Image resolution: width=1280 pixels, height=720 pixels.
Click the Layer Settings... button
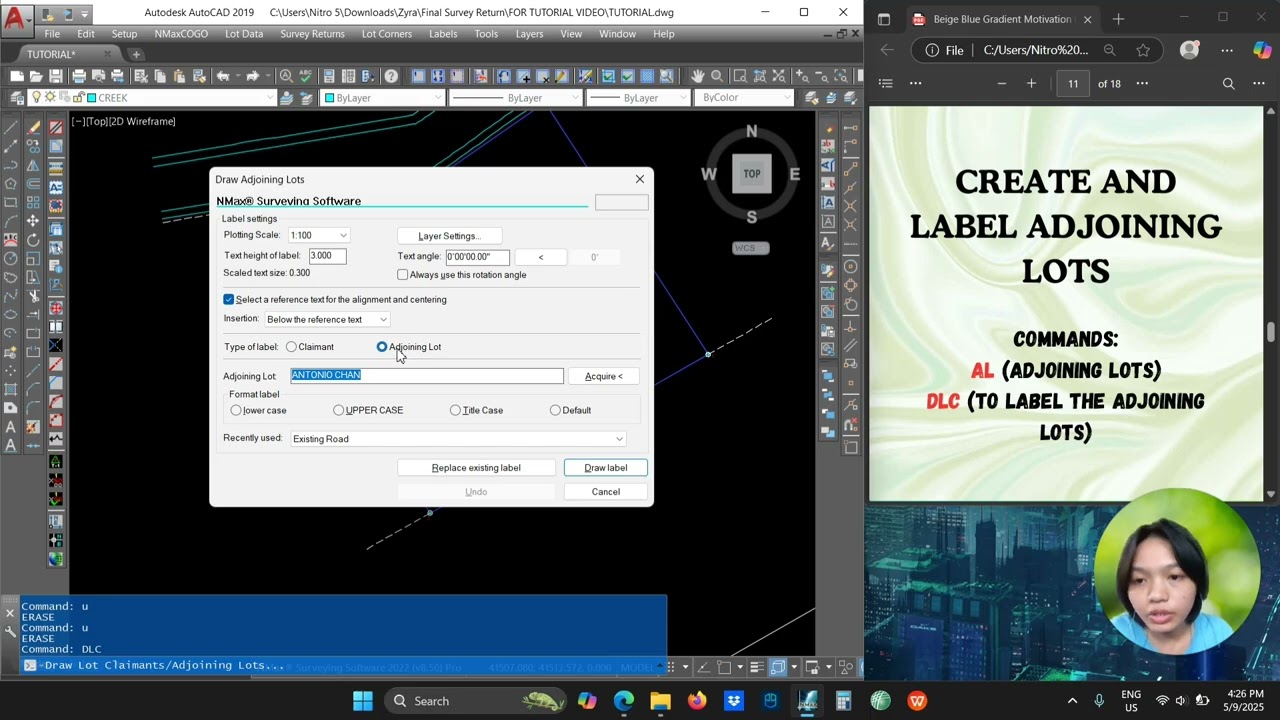tap(449, 236)
